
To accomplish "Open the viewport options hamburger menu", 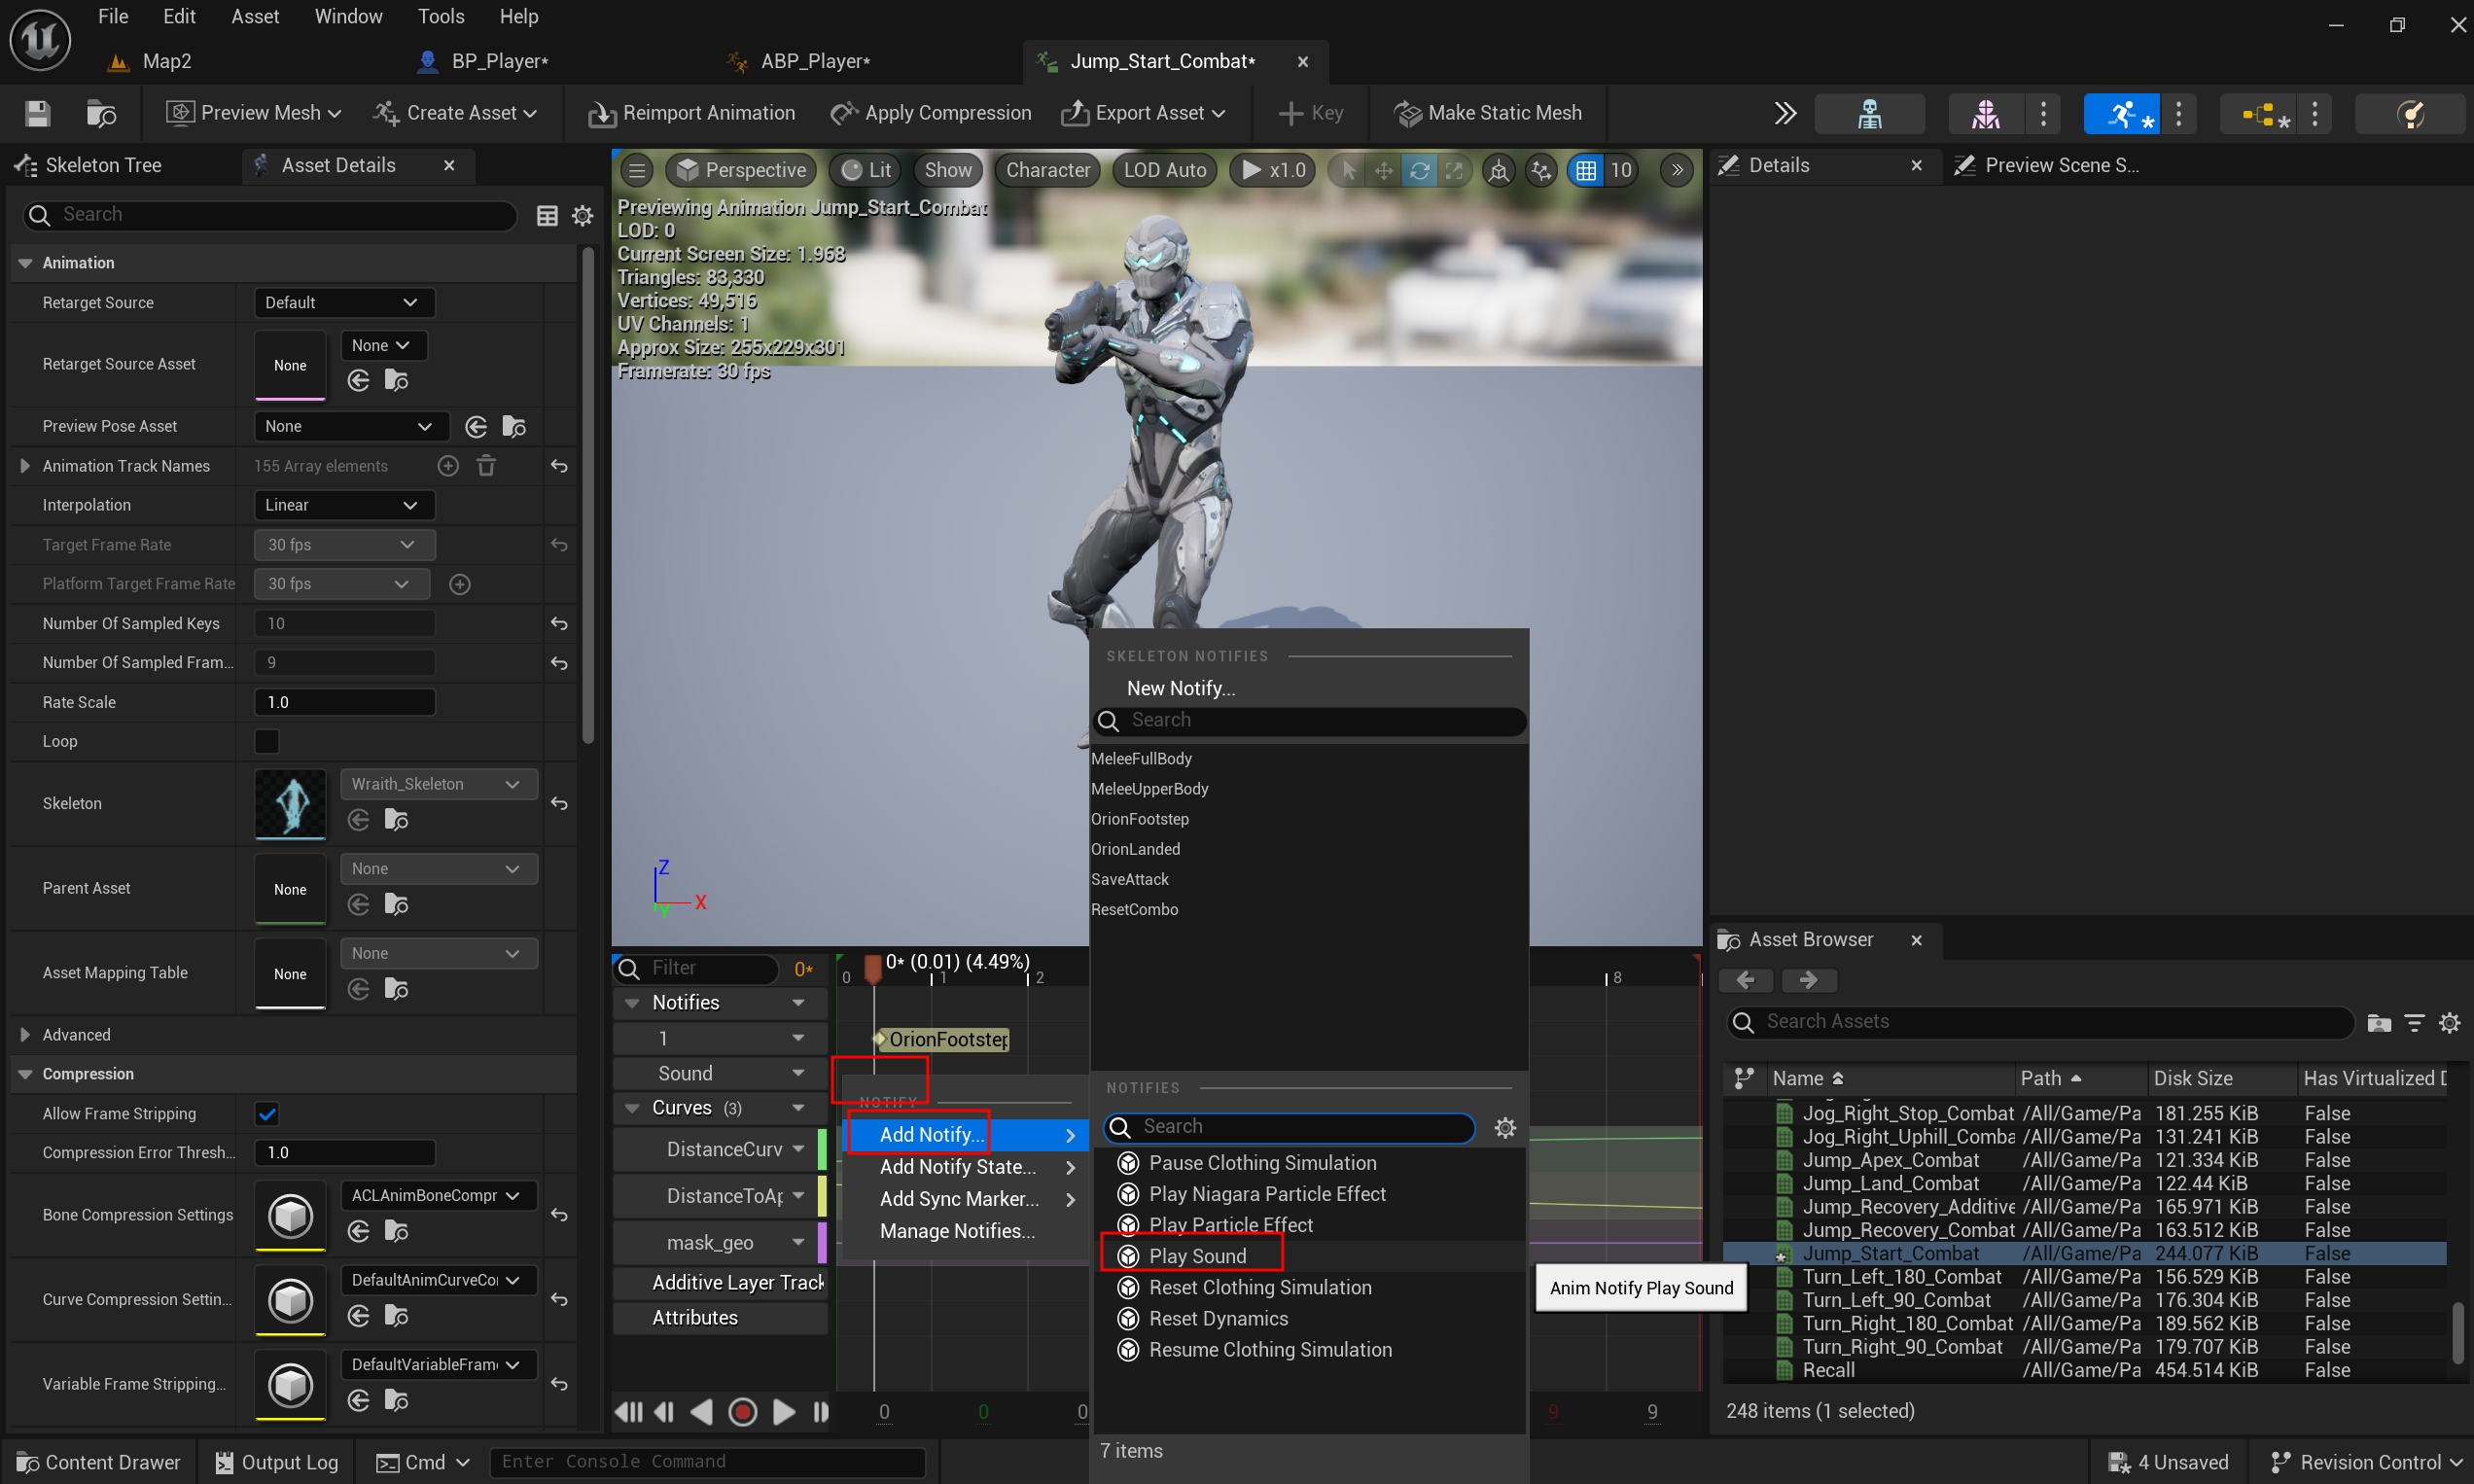I will pos(637,170).
